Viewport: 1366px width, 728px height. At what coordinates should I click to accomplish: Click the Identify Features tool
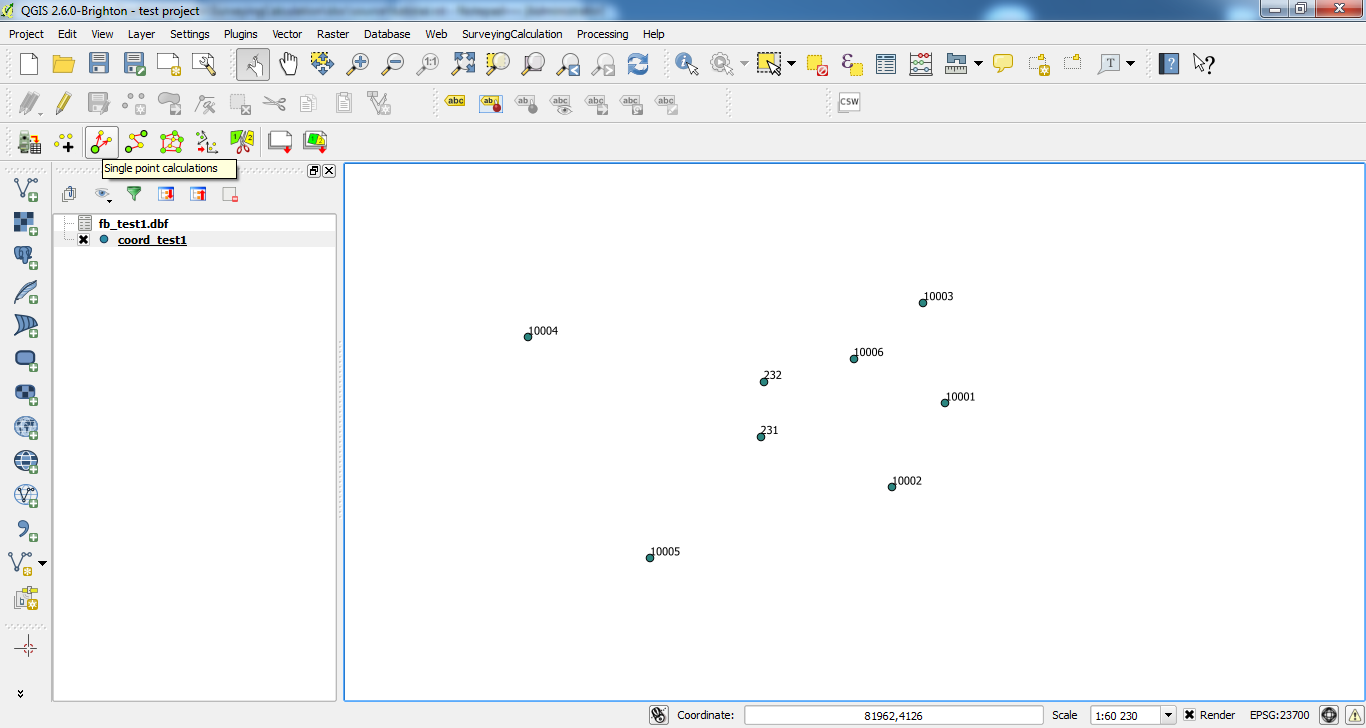click(x=686, y=64)
